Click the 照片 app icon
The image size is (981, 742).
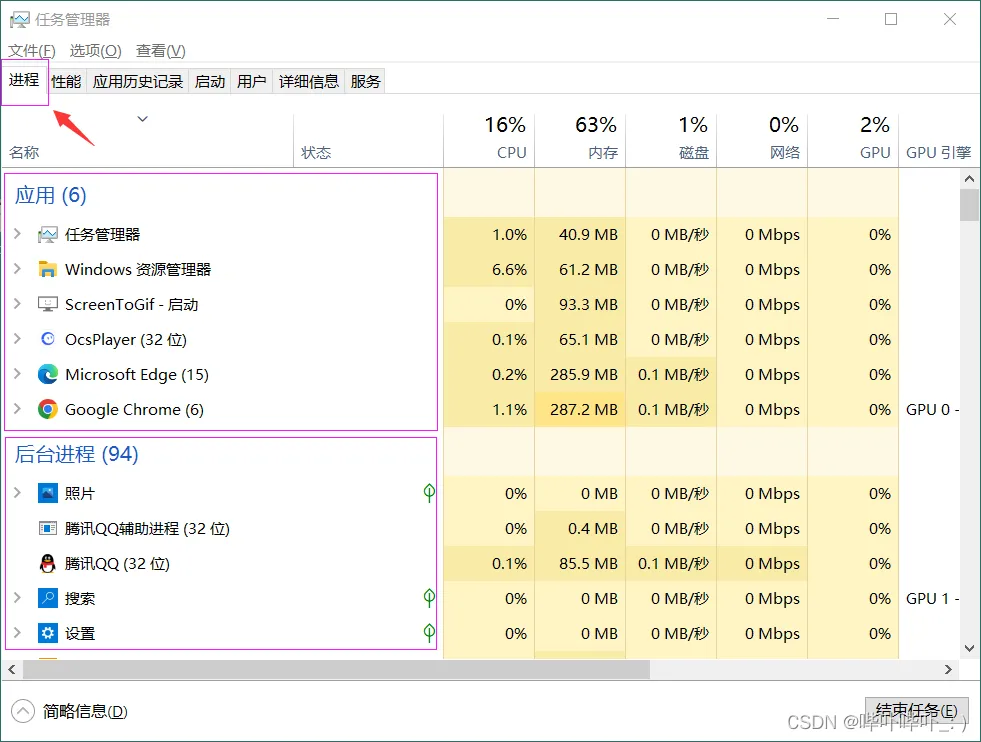coord(48,493)
